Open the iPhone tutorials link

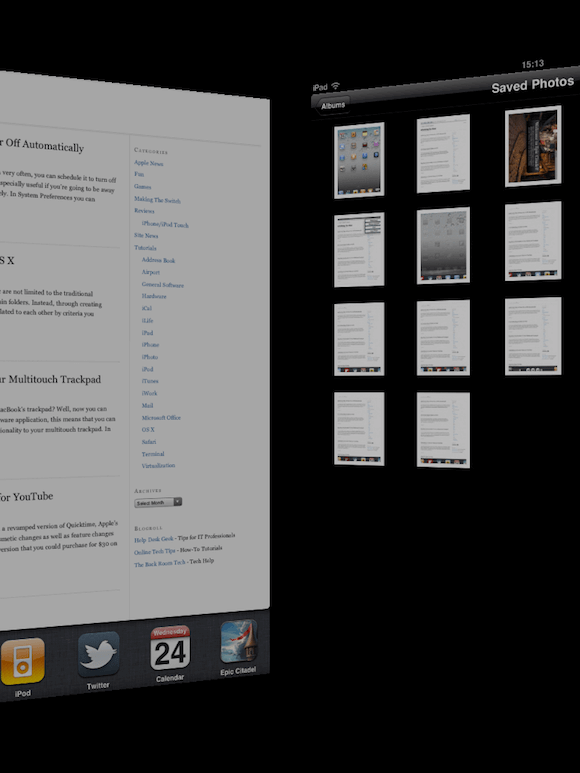150,345
